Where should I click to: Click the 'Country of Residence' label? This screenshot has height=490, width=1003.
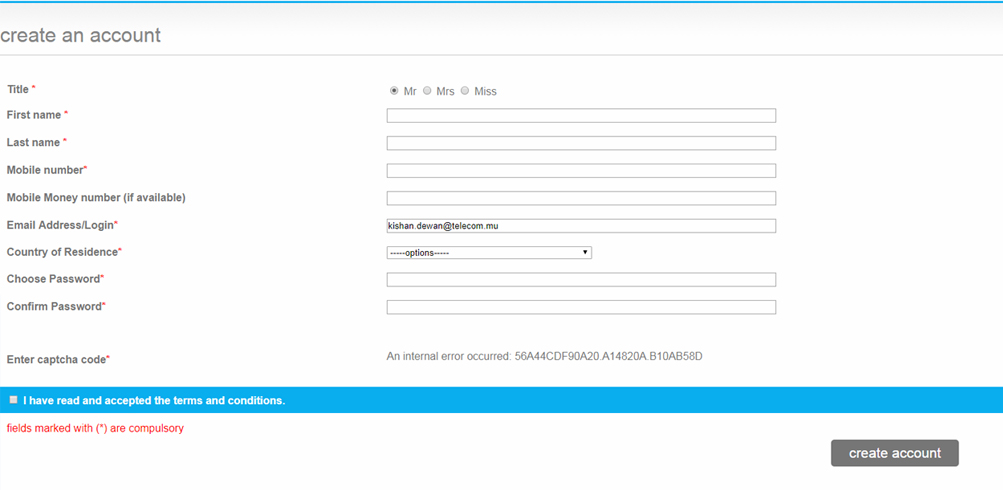[64, 252]
